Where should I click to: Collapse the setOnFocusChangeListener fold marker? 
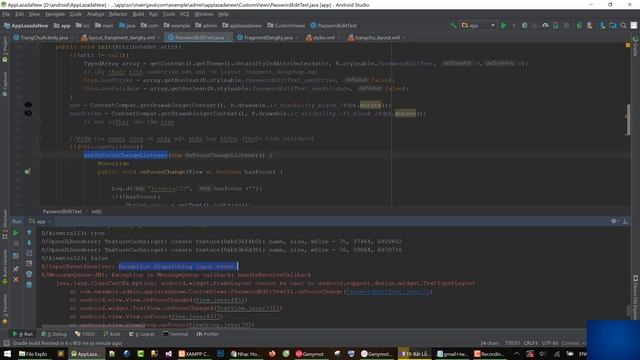(40, 155)
